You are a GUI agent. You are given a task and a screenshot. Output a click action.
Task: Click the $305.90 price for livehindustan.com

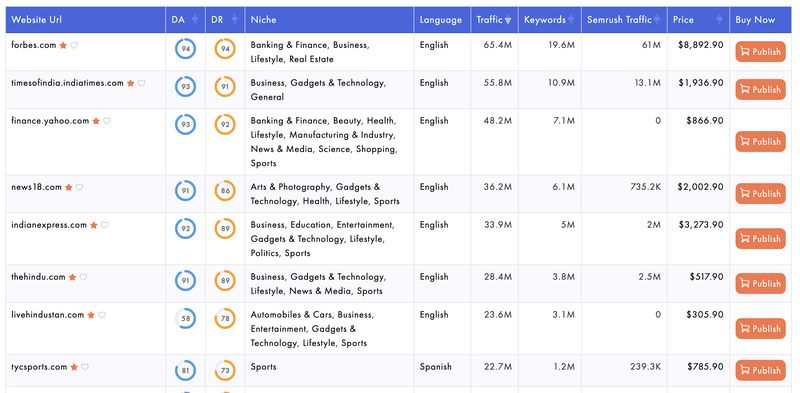(x=705, y=314)
